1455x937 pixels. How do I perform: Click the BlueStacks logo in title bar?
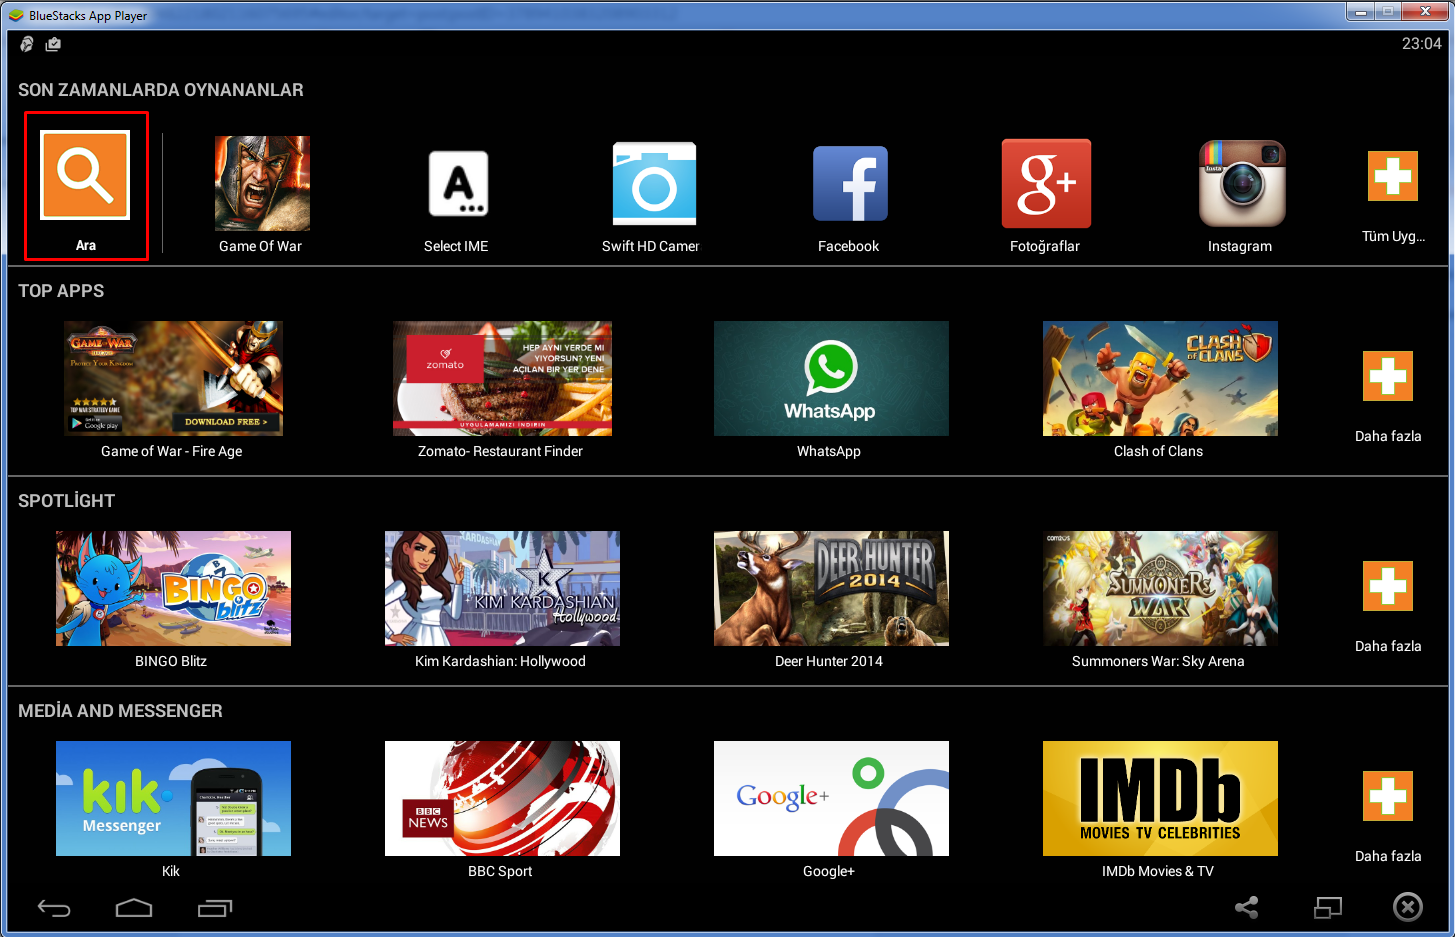[x=15, y=15]
